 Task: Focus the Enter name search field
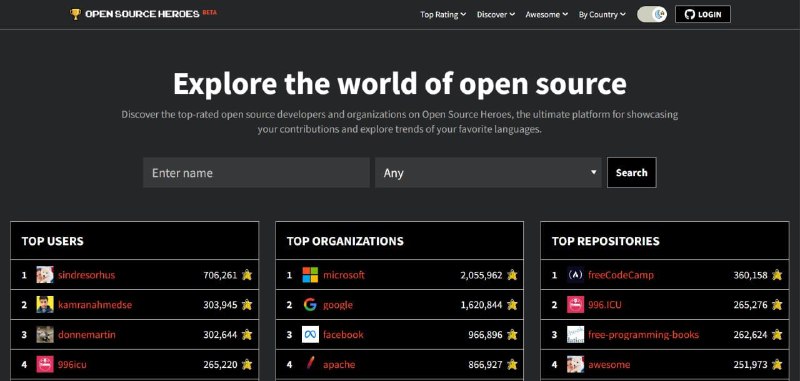tap(256, 172)
